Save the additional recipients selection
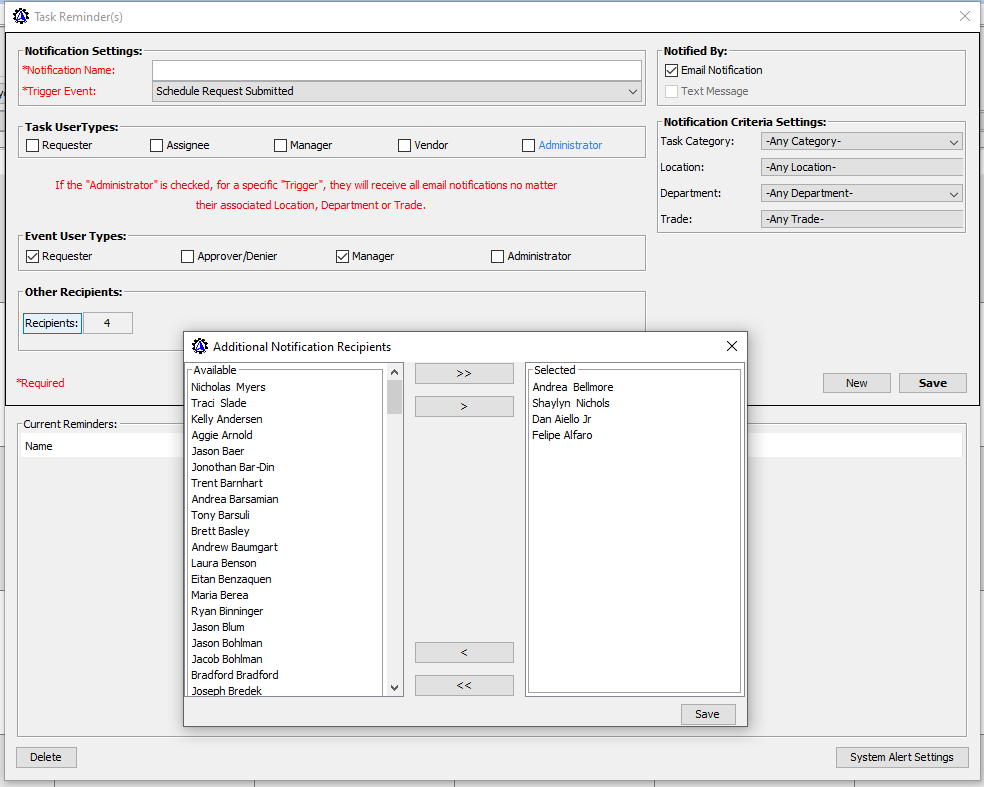 click(707, 714)
